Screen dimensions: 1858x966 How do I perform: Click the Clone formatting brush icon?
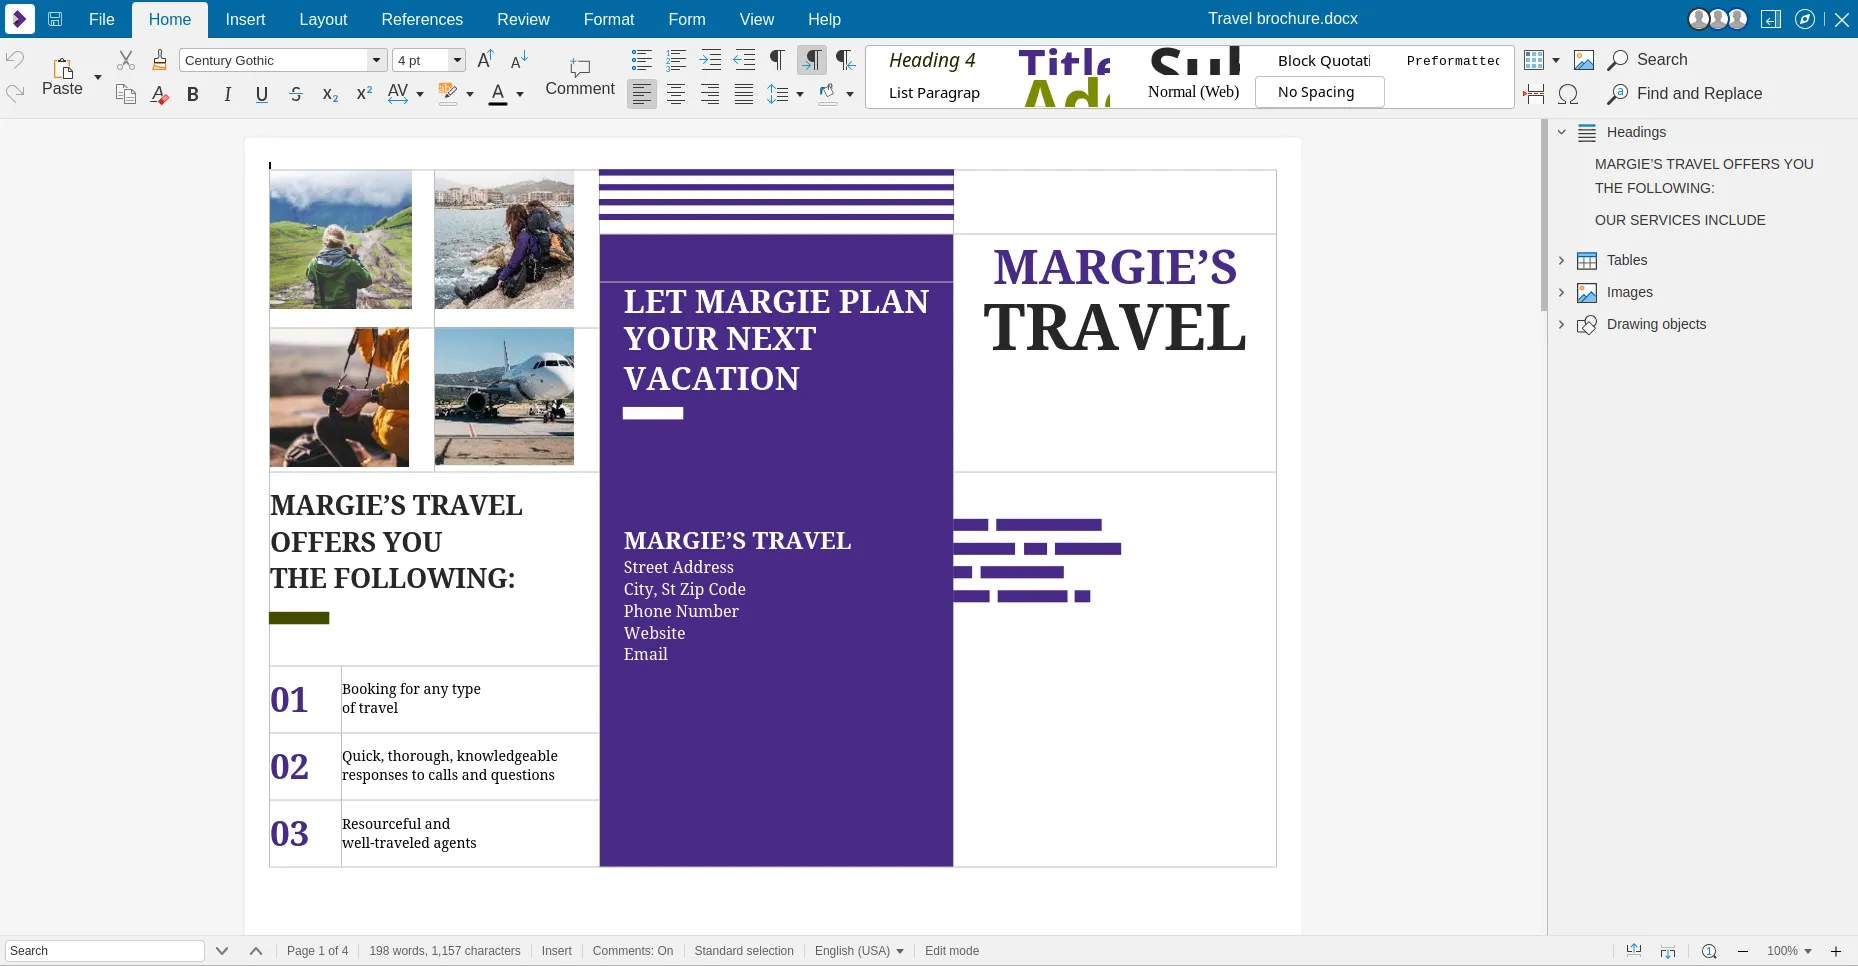point(160,60)
